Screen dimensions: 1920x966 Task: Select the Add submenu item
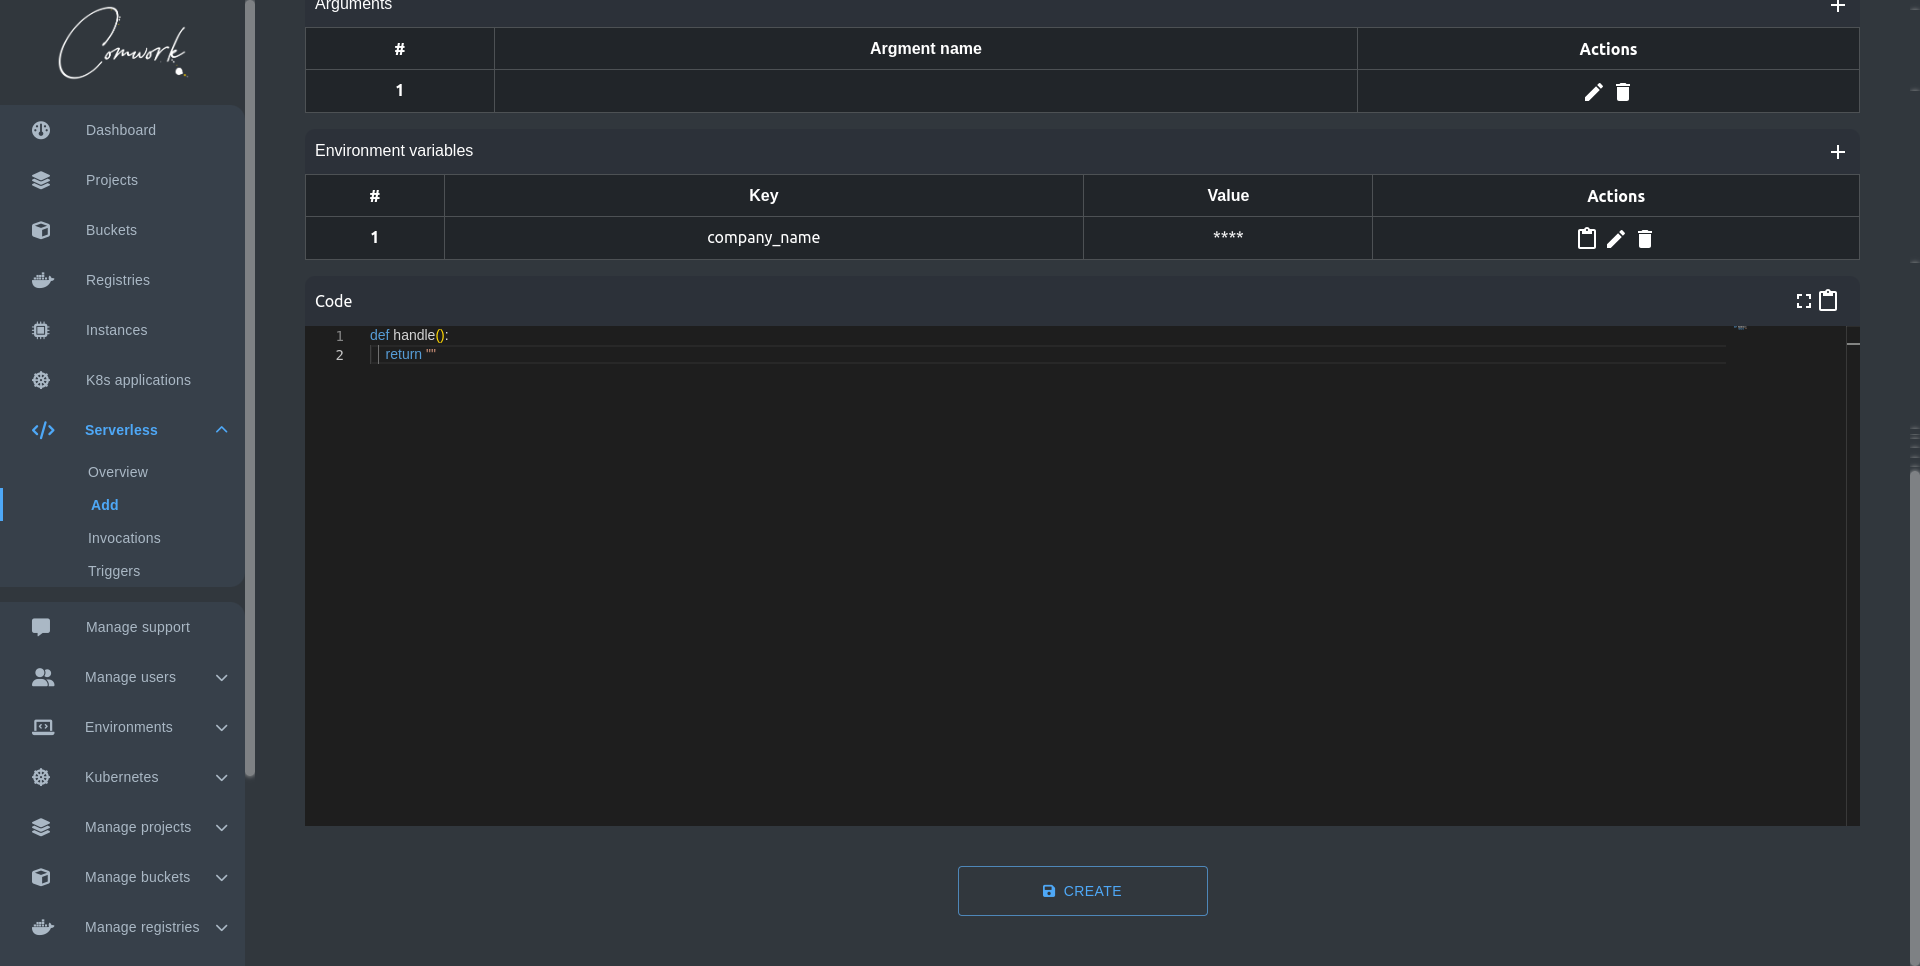pyautogui.click(x=105, y=505)
